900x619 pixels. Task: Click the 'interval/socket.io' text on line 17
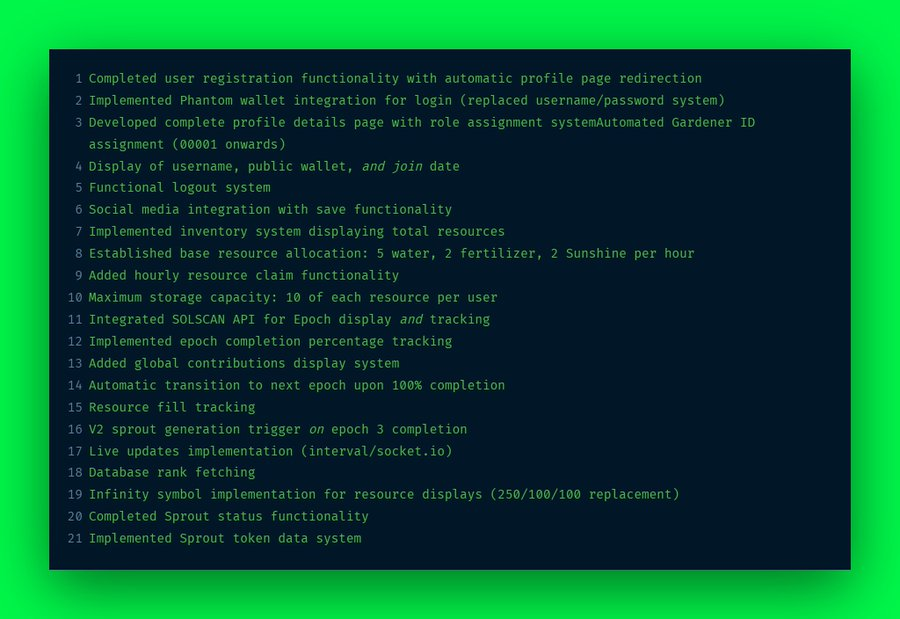(377, 451)
